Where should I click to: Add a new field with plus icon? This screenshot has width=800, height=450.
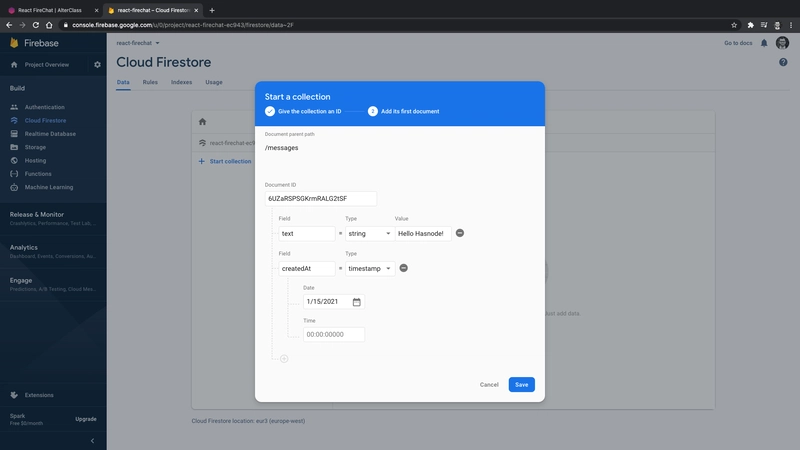[284, 359]
